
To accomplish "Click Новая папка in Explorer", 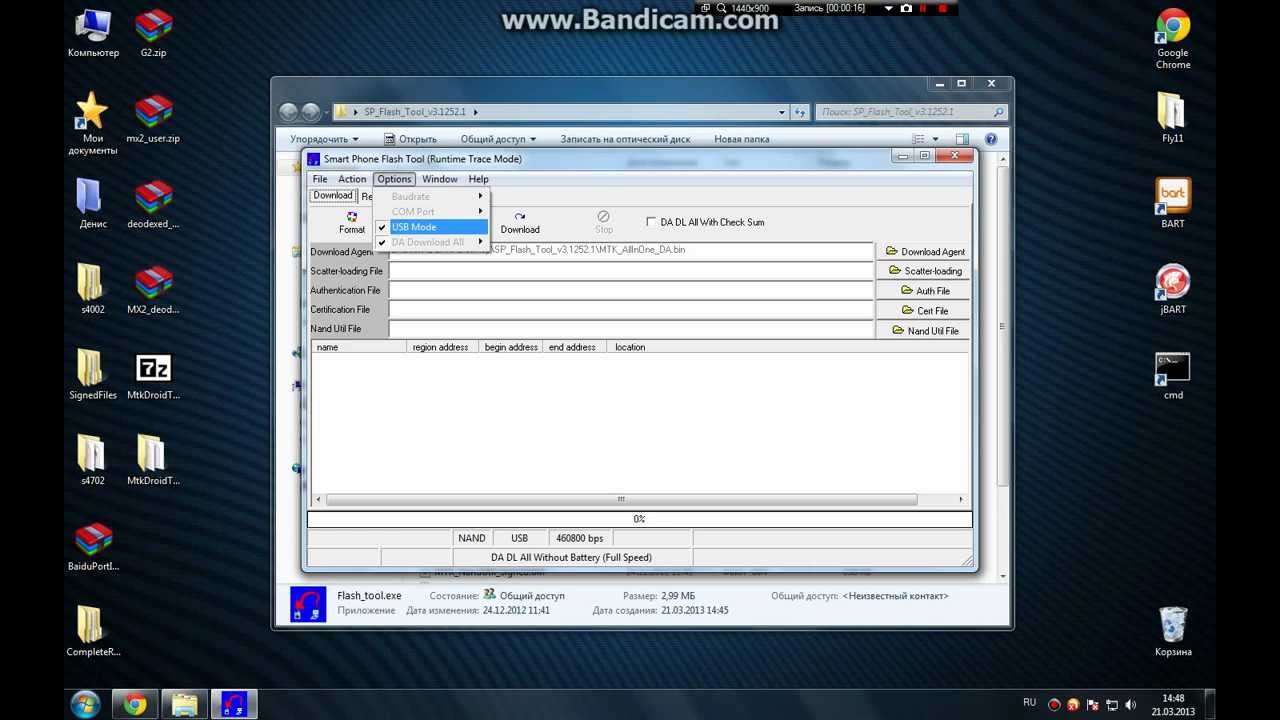I will pos(742,139).
